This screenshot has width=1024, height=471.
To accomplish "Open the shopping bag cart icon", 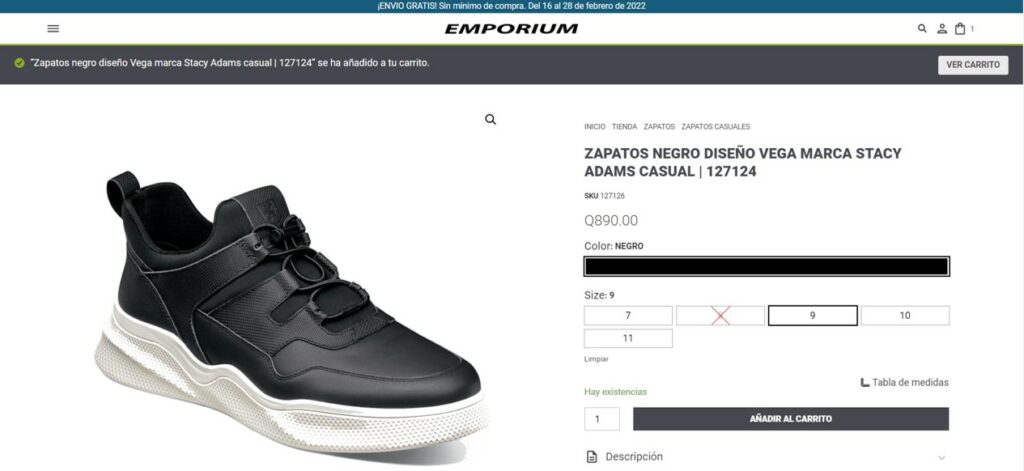I will [x=960, y=29].
